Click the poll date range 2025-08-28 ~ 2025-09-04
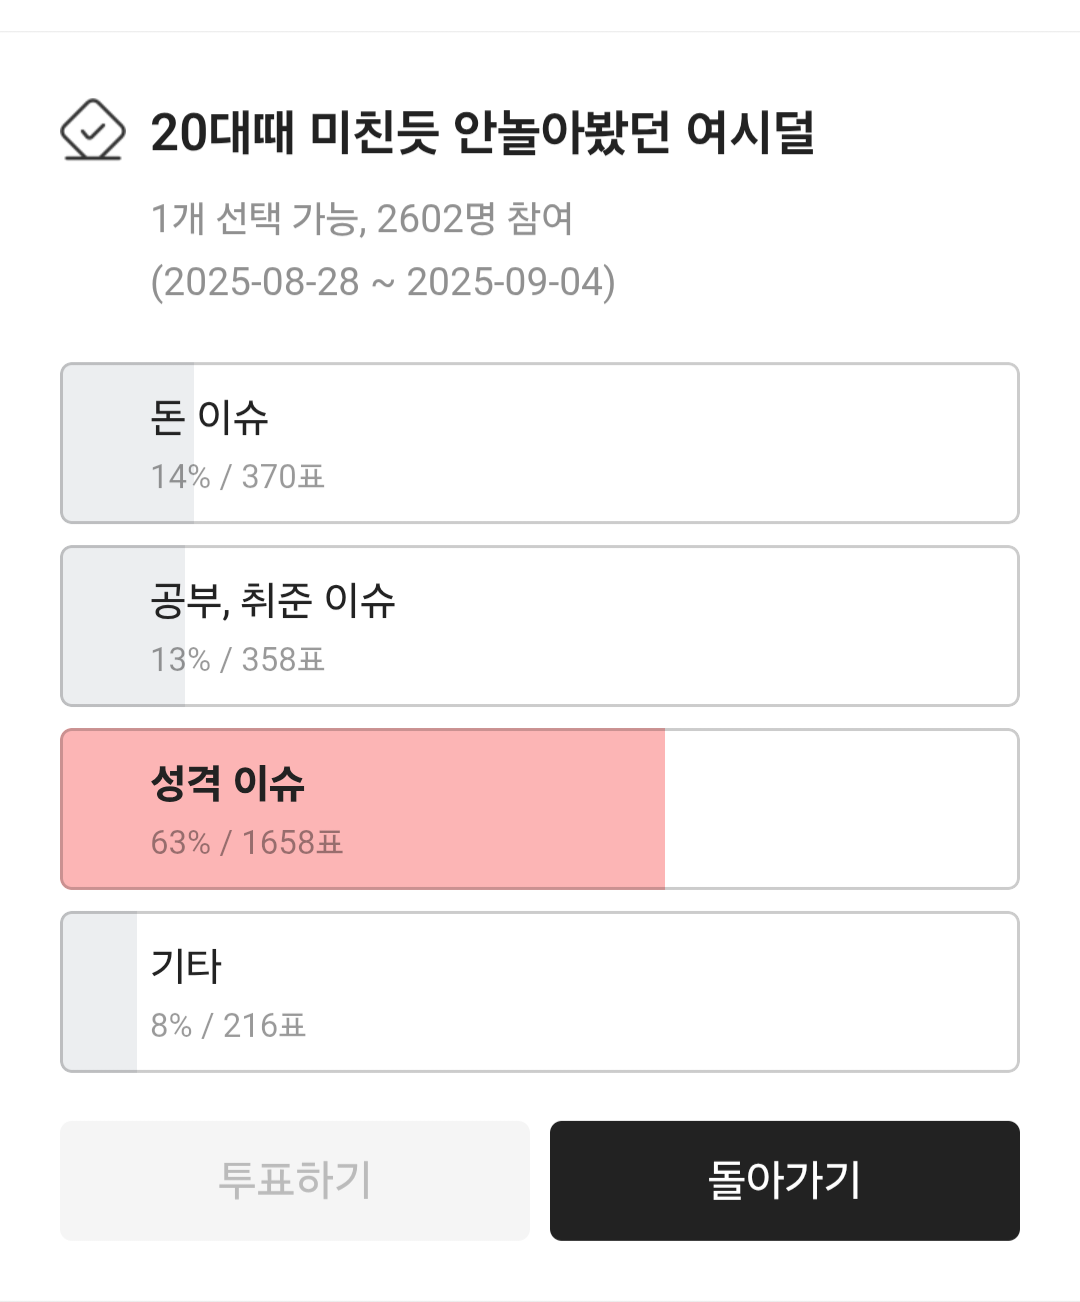Image resolution: width=1080 pixels, height=1302 pixels. pyautogui.click(x=383, y=282)
